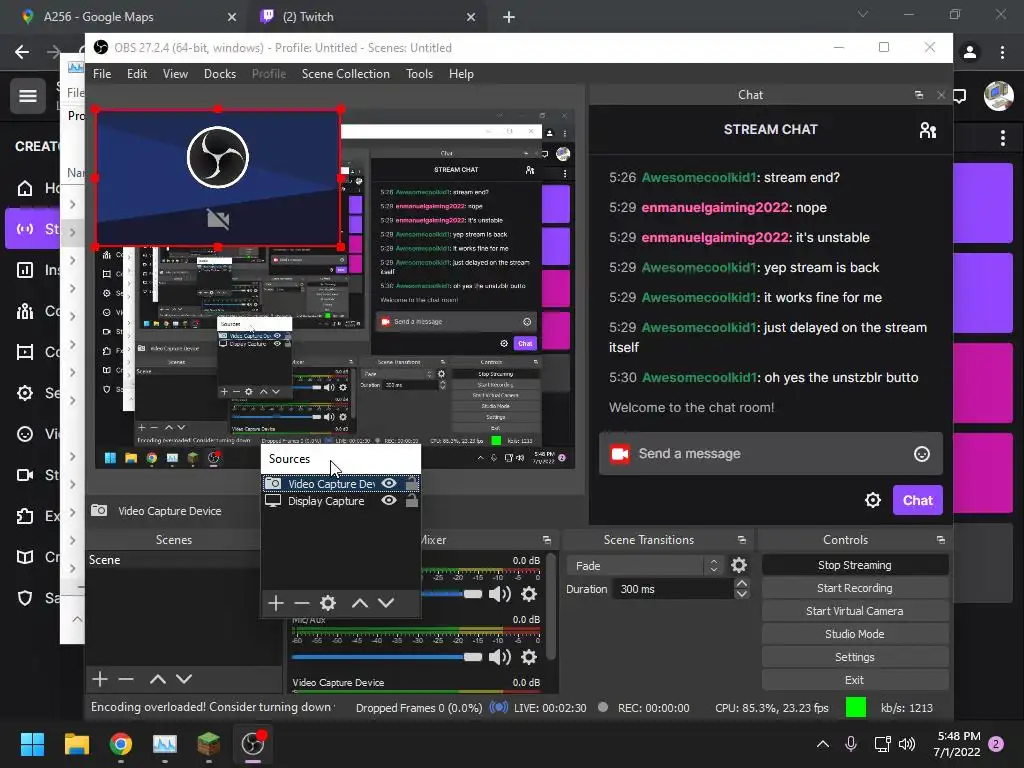Move selected source up
1024x768 pixels.
pyautogui.click(x=360, y=603)
